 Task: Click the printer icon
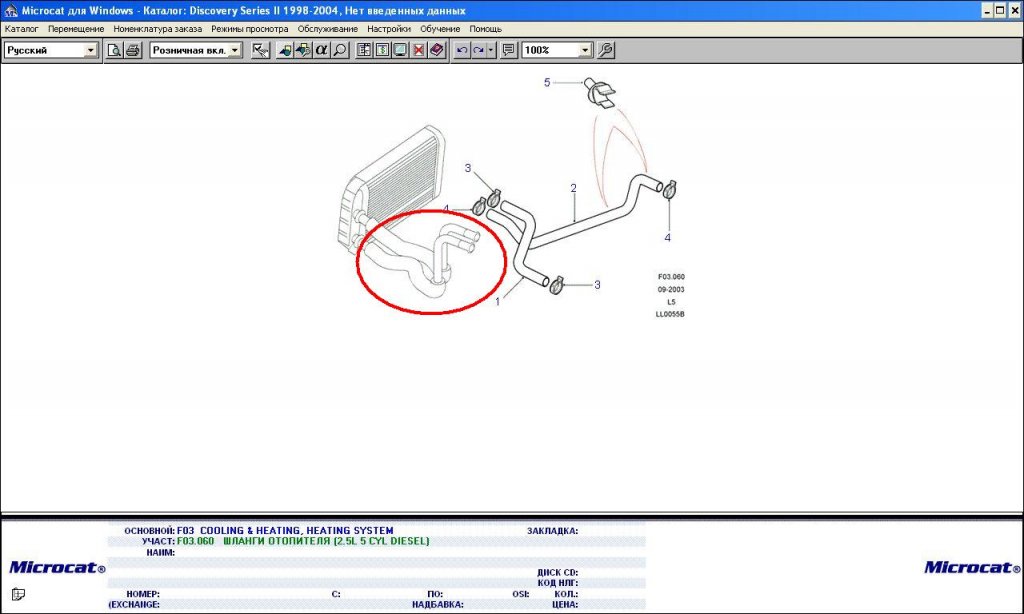pos(133,50)
